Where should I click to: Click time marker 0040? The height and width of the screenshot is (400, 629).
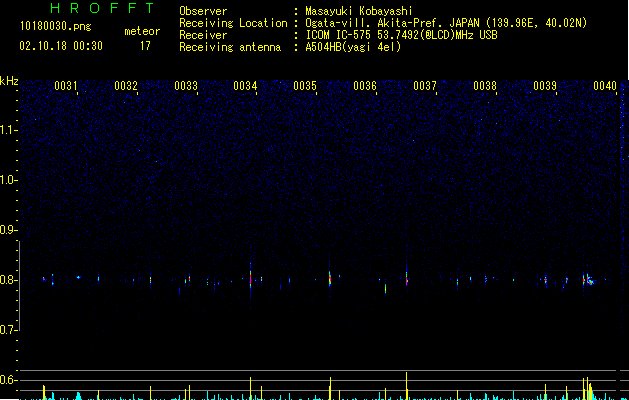[605, 86]
